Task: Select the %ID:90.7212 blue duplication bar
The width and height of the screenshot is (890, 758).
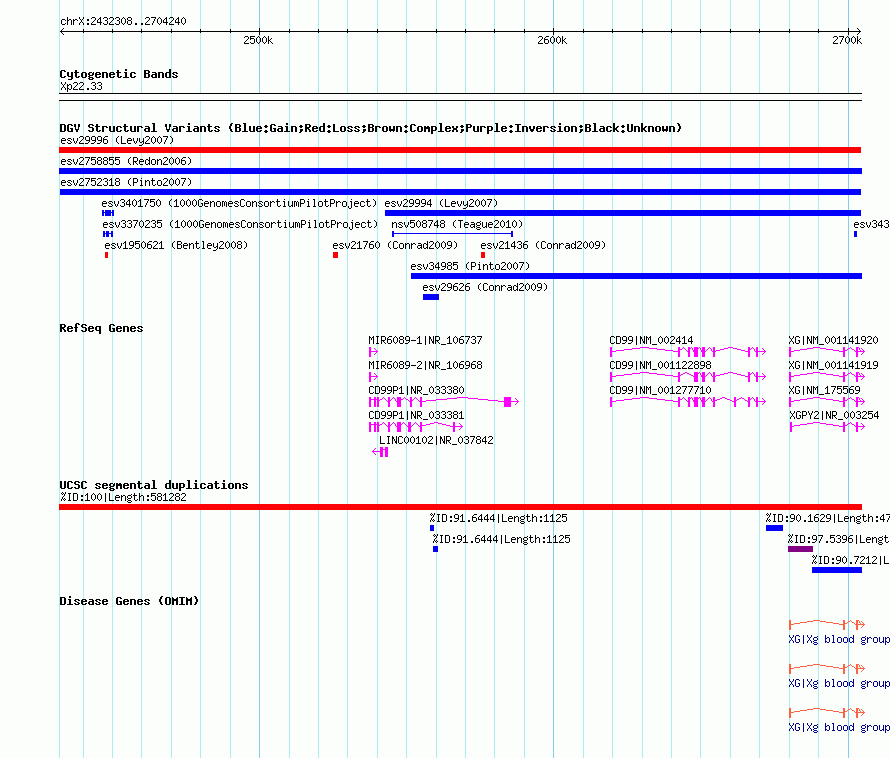Action: click(x=837, y=570)
